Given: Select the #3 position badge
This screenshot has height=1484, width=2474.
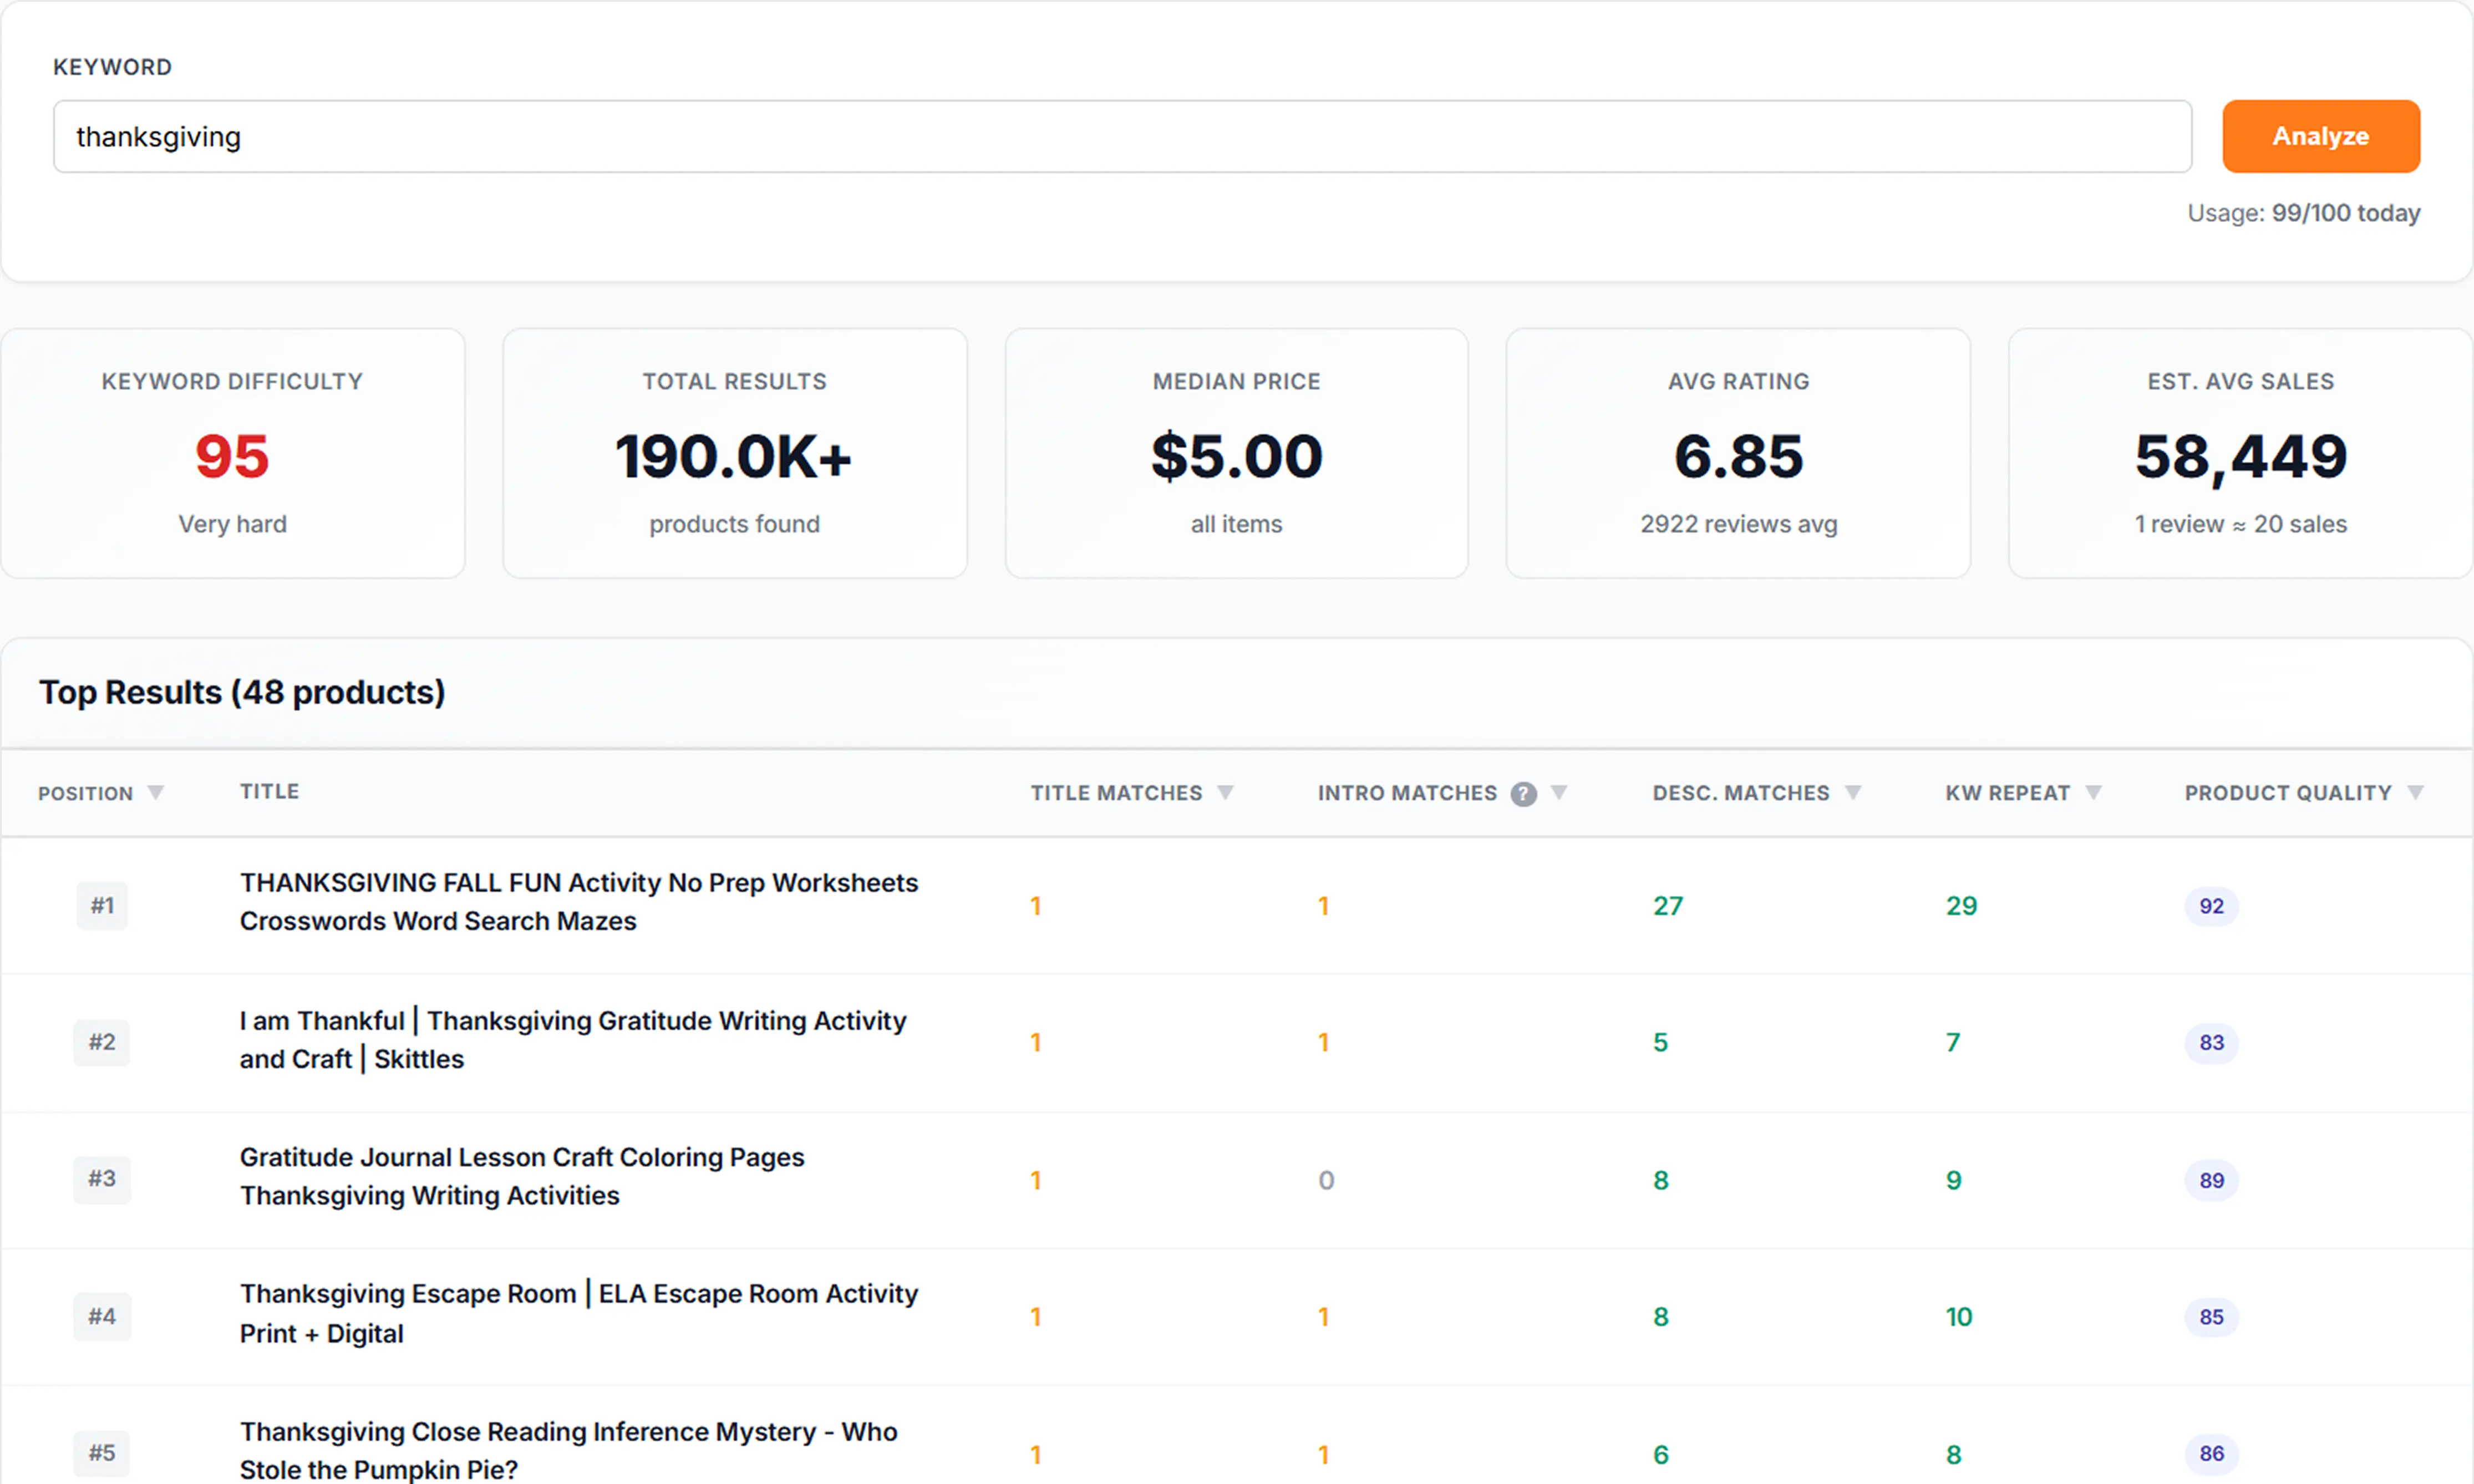Looking at the screenshot, I should click(102, 1180).
